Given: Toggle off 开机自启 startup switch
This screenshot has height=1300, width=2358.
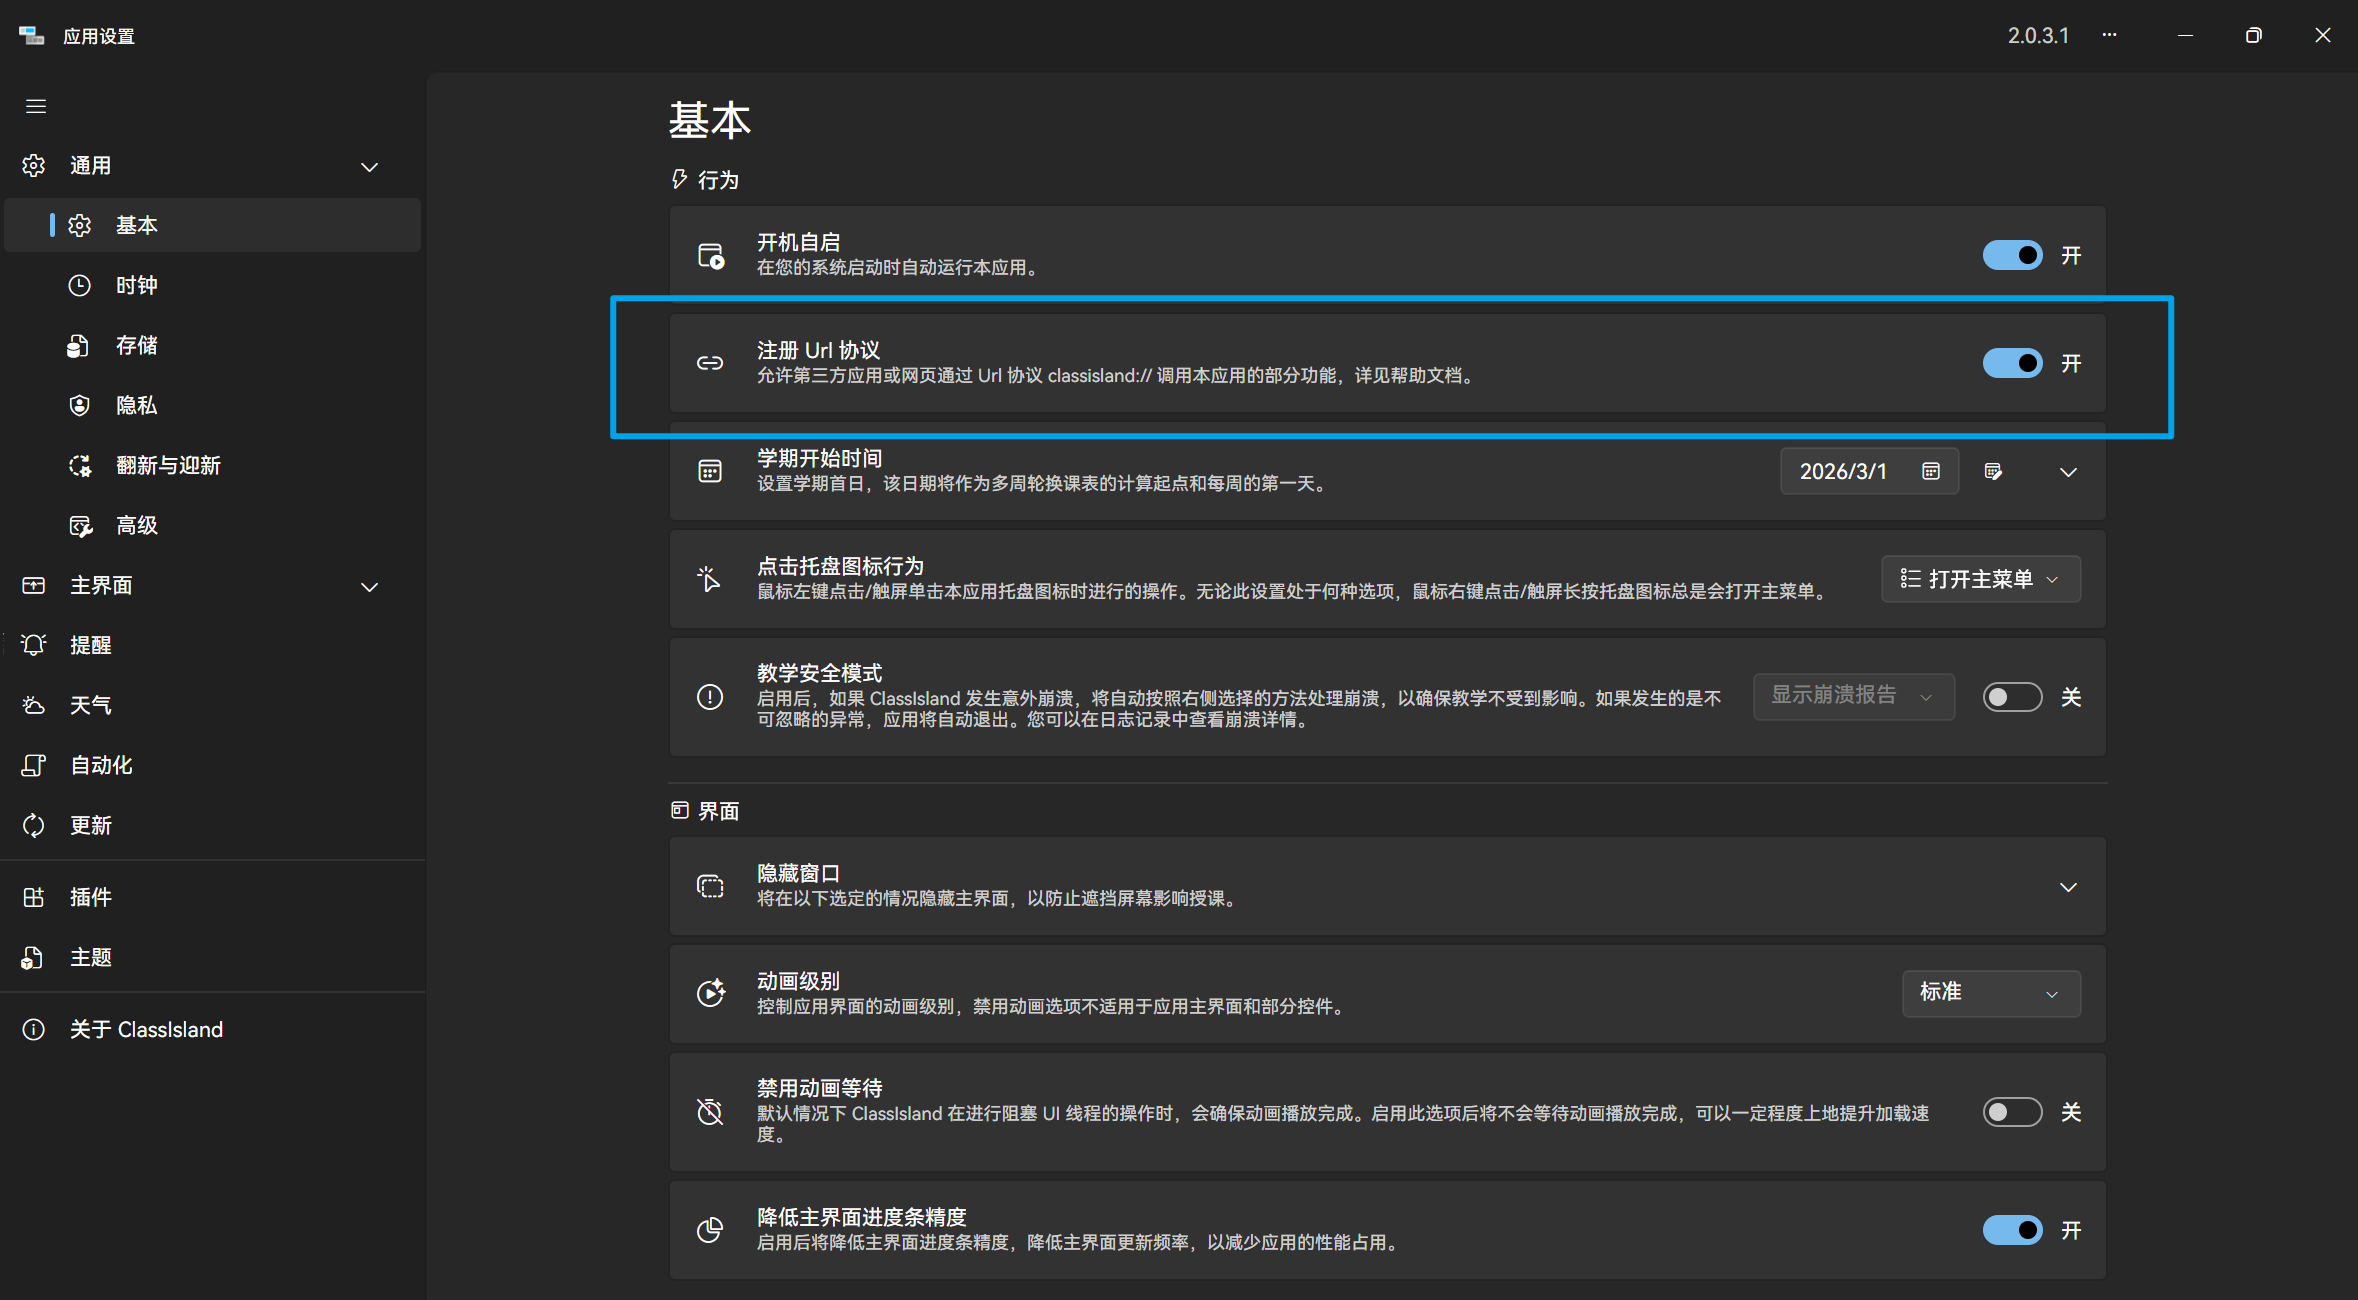Looking at the screenshot, I should (2013, 255).
